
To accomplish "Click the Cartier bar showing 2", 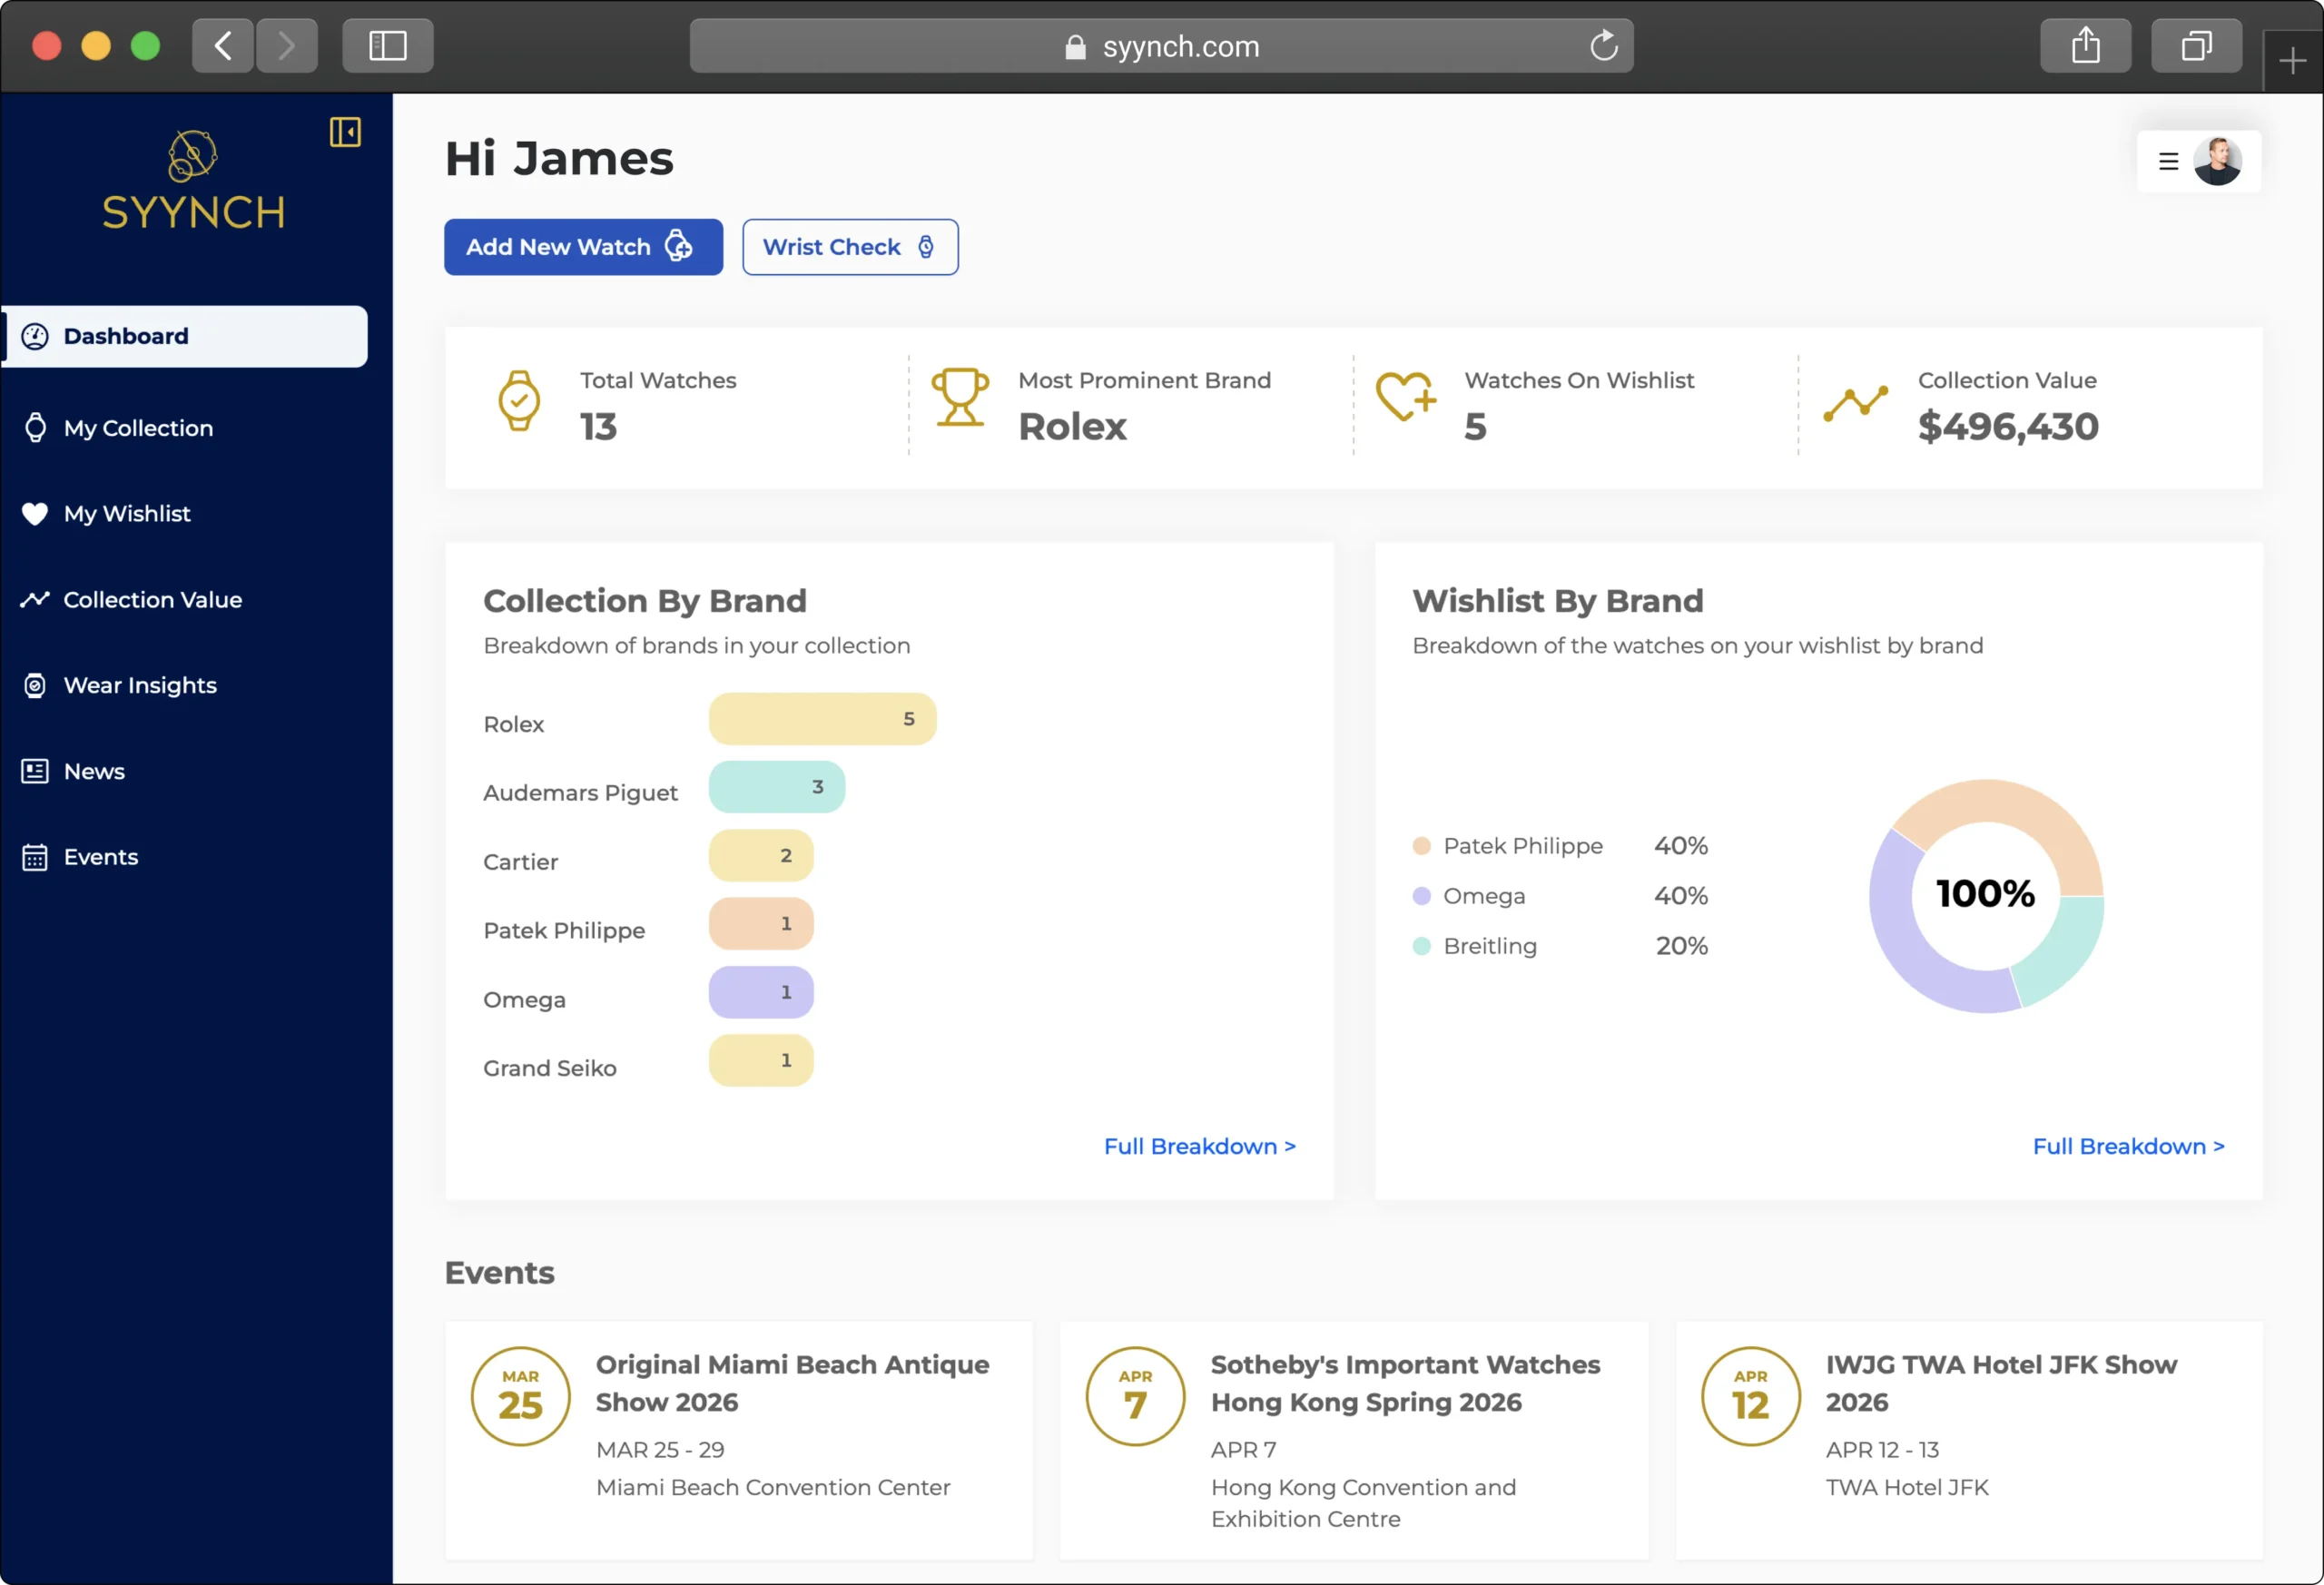I will 761,856.
